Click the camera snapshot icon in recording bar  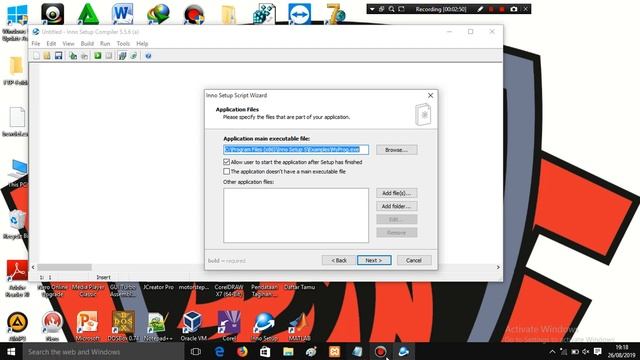(x=513, y=9)
